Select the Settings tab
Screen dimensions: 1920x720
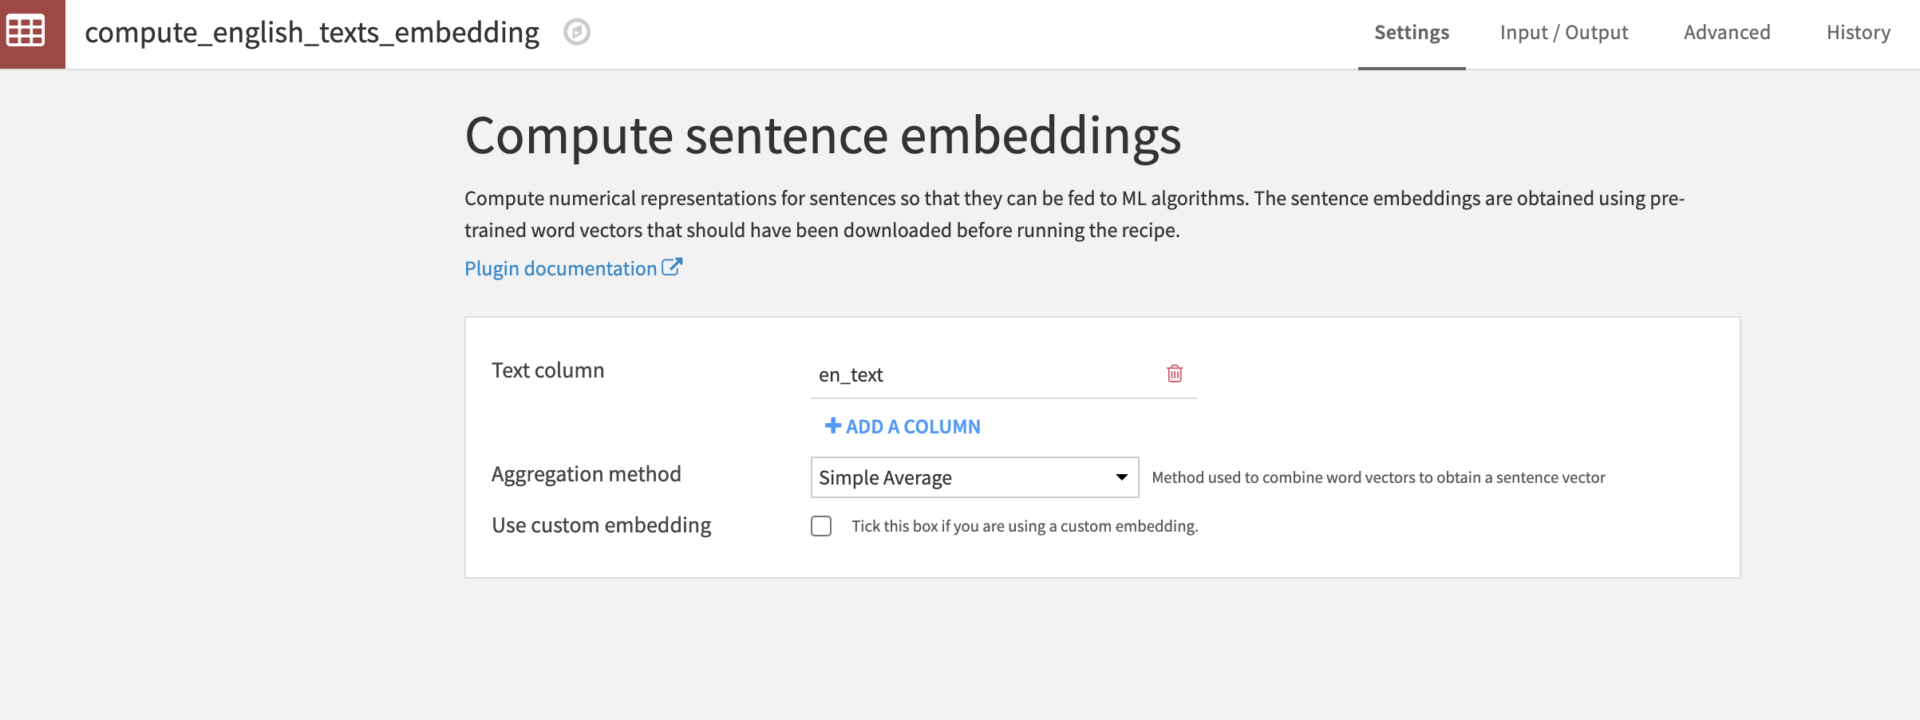pos(1411,32)
